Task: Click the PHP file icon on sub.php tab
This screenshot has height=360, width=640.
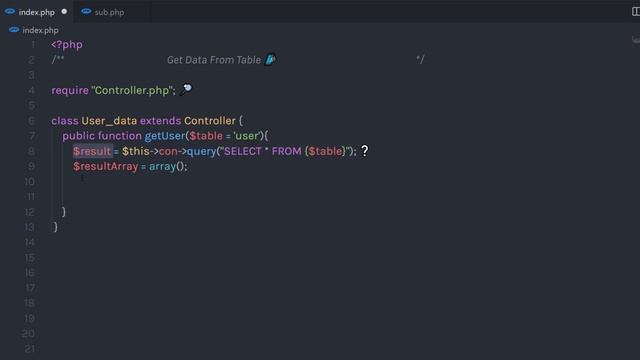Action: point(86,11)
